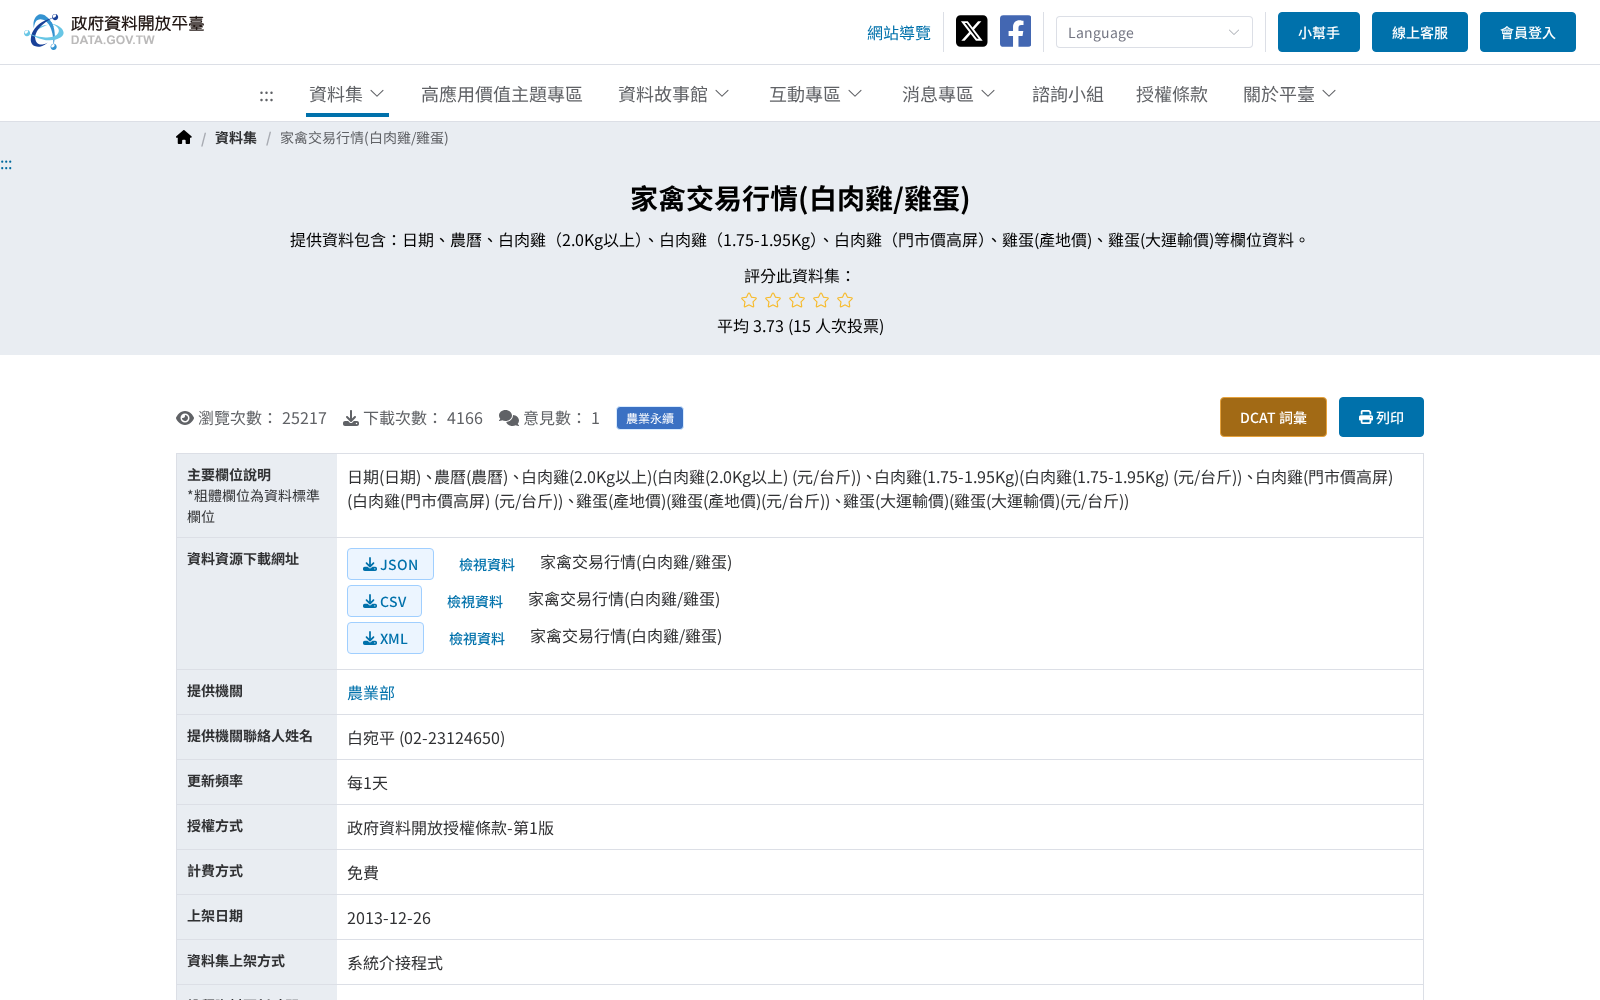Image resolution: width=1600 pixels, height=1000 pixels.
Task: Expand the 資料集 menu
Action: coord(347,94)
